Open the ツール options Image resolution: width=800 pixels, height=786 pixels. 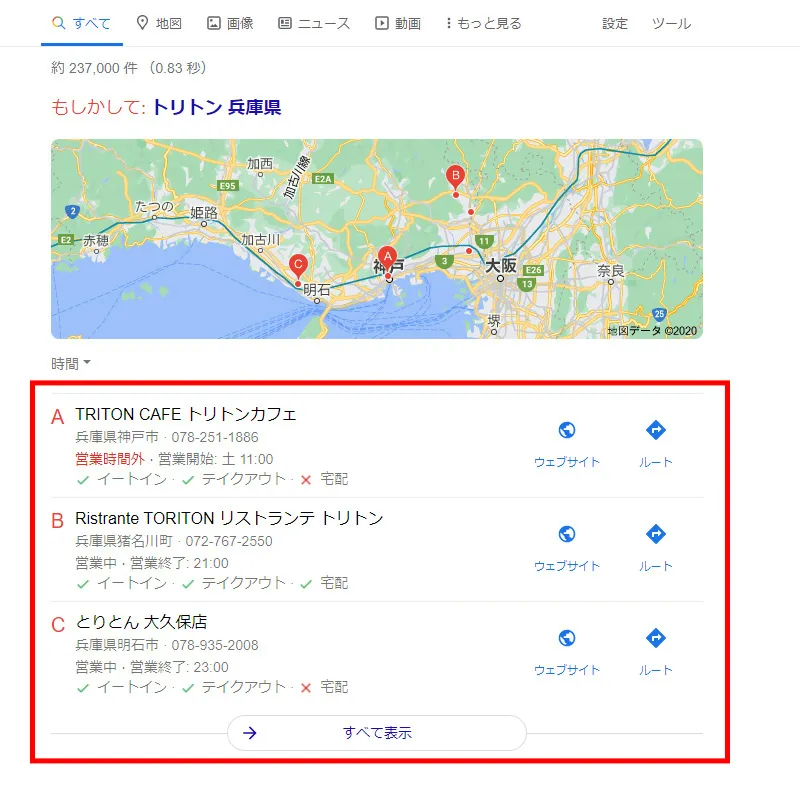tap(671, 24)
